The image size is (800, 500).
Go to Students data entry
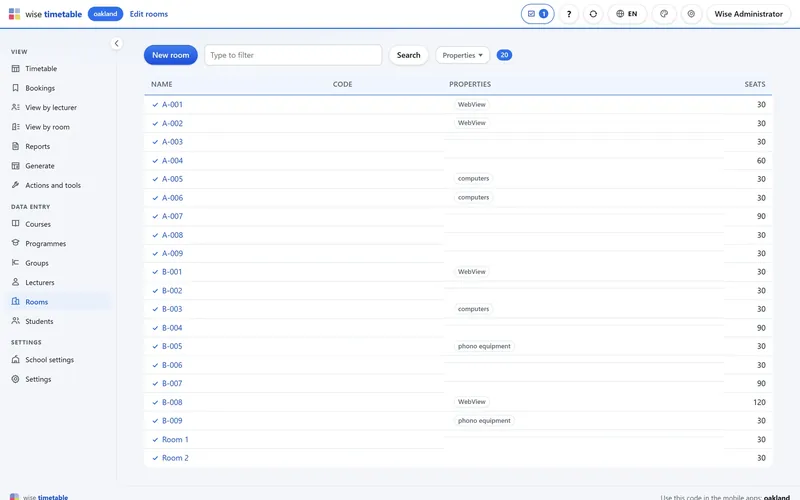39,321
